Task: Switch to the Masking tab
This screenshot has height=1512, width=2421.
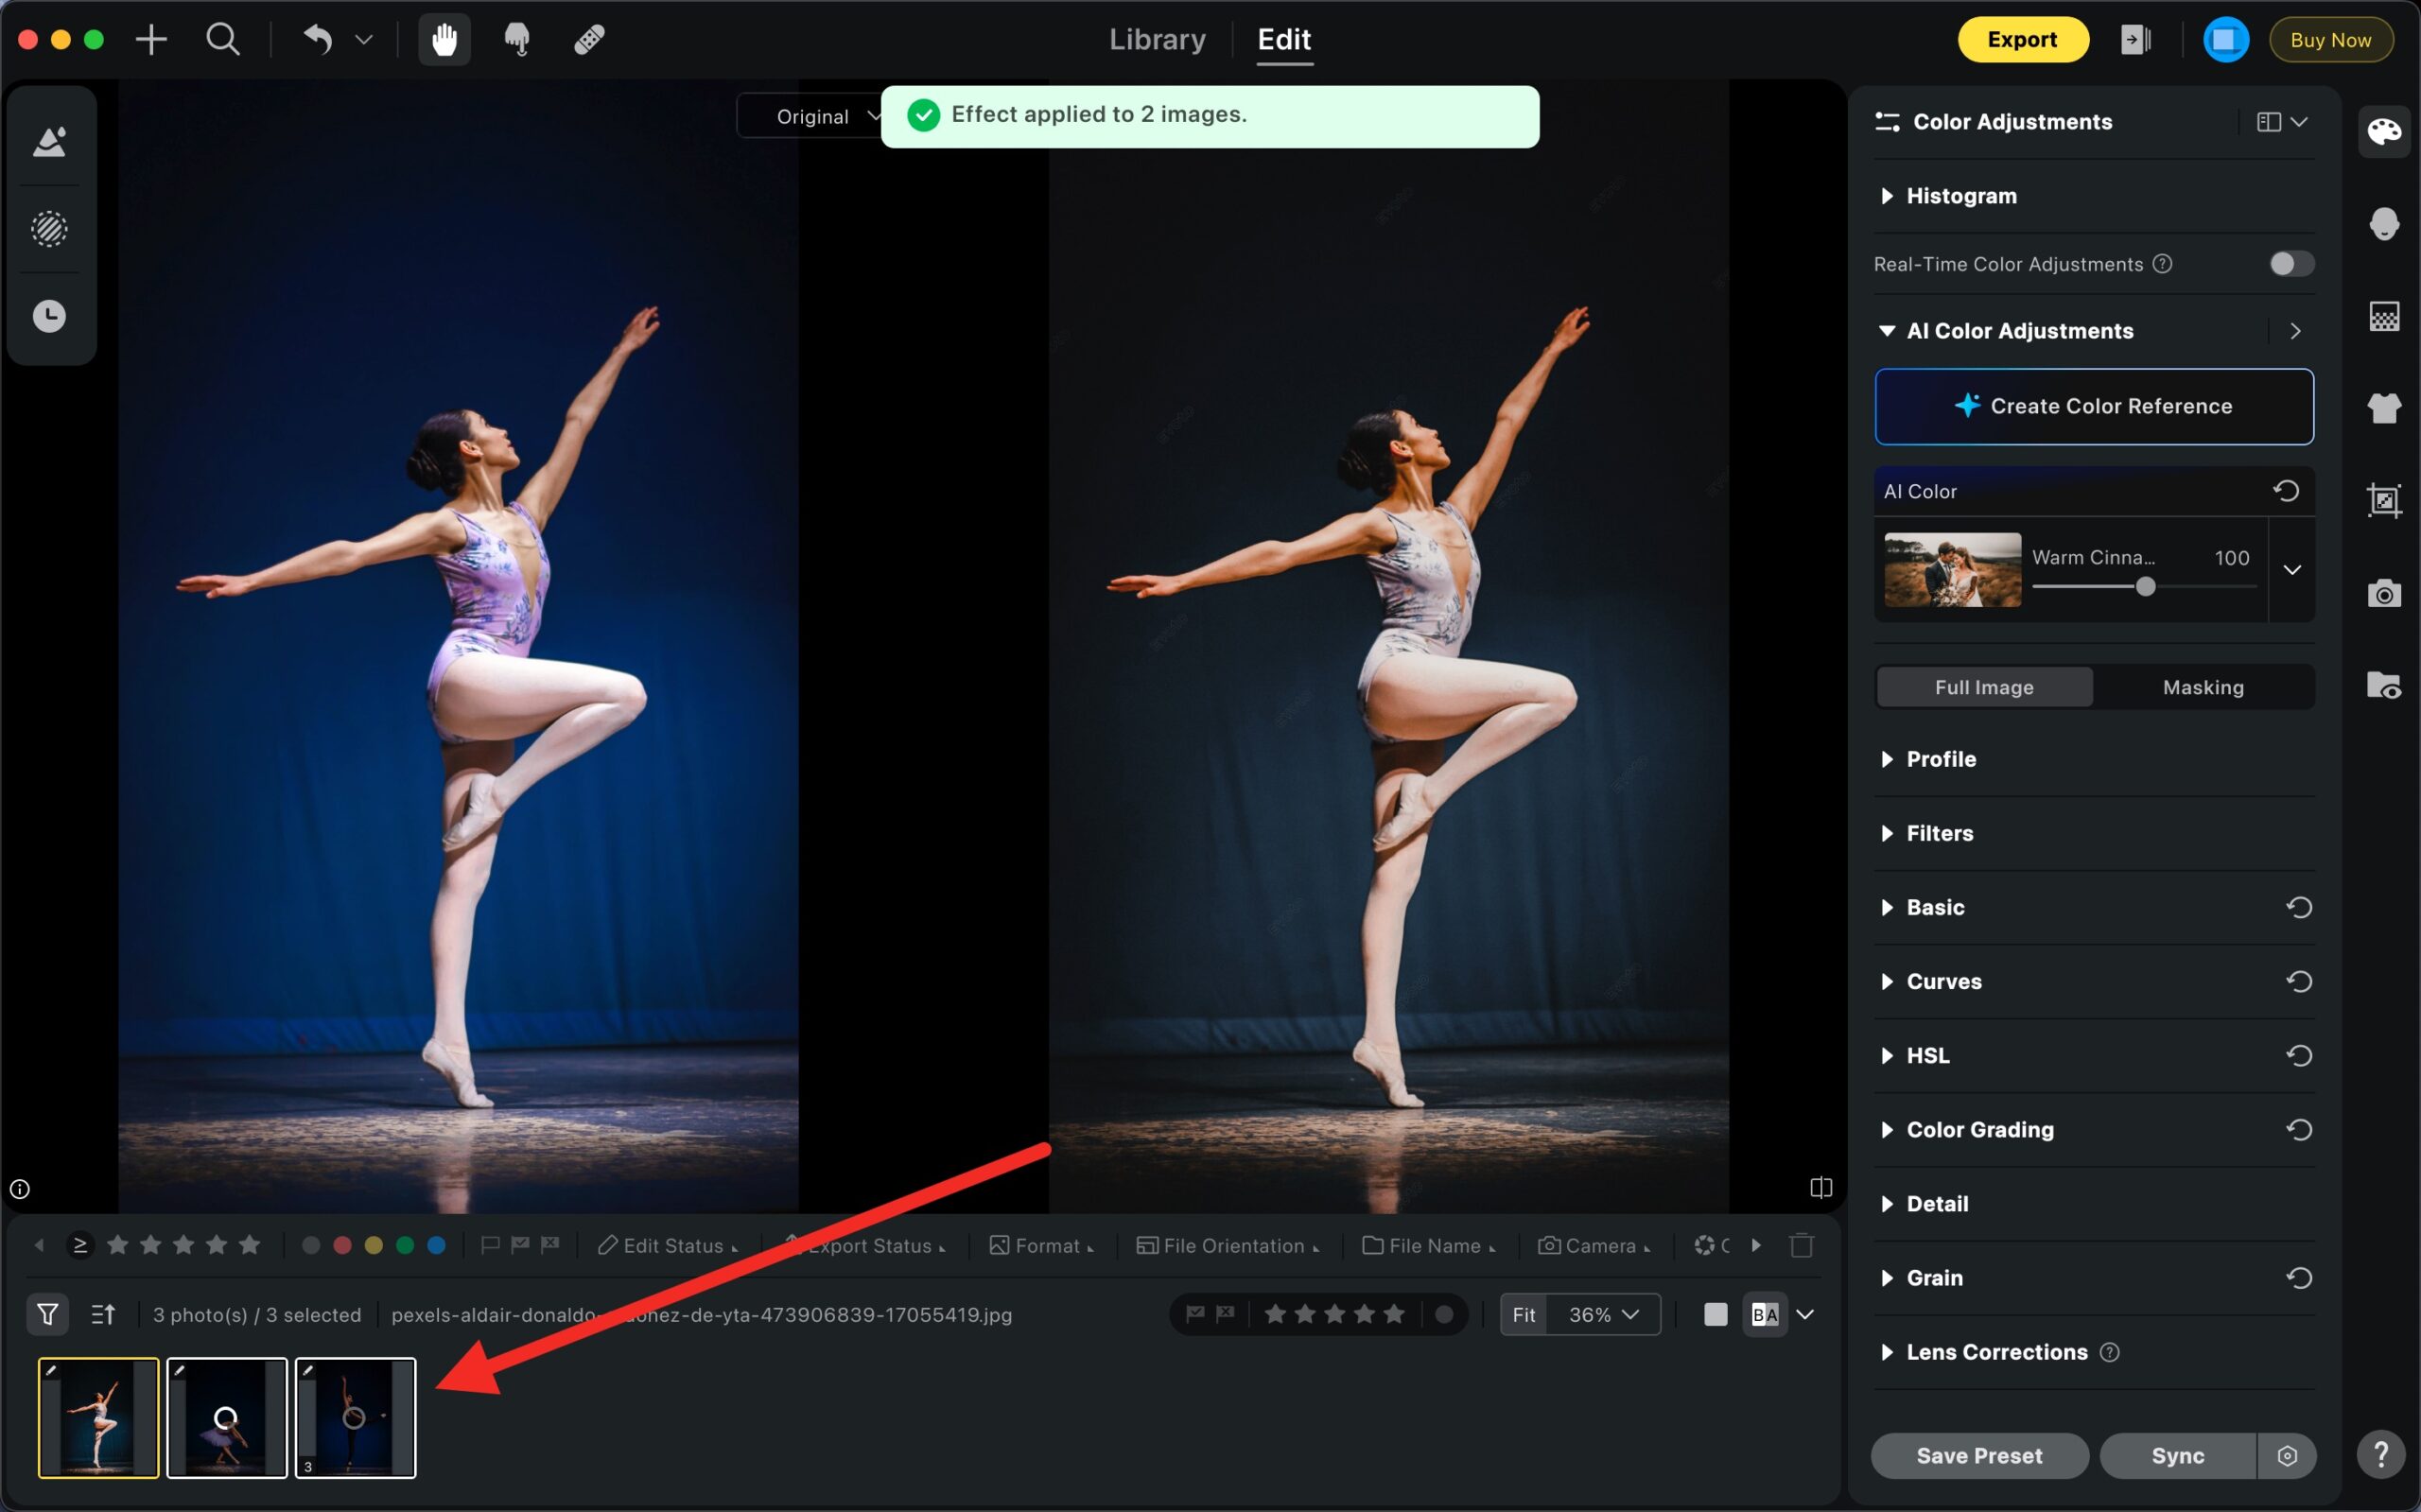Action: coord(2203,687)
